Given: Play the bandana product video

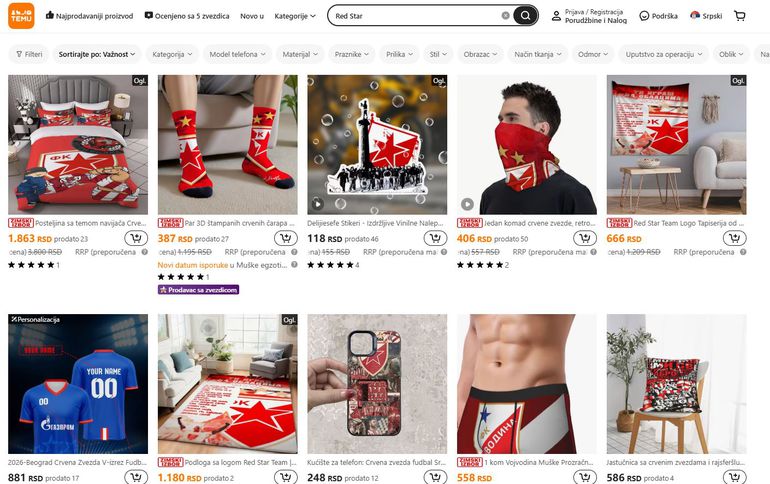Looking at the screenshot, I should (467, 203).
